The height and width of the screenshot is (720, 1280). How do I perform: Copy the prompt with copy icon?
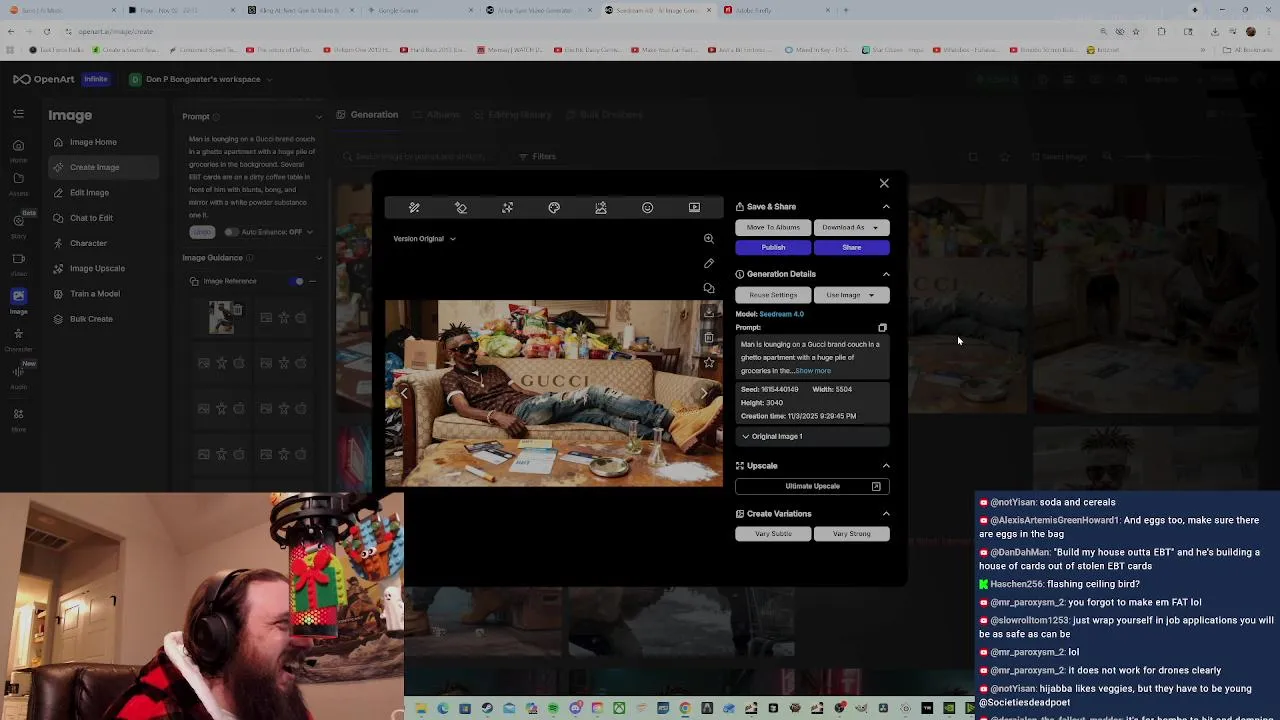tap(882, 328)
